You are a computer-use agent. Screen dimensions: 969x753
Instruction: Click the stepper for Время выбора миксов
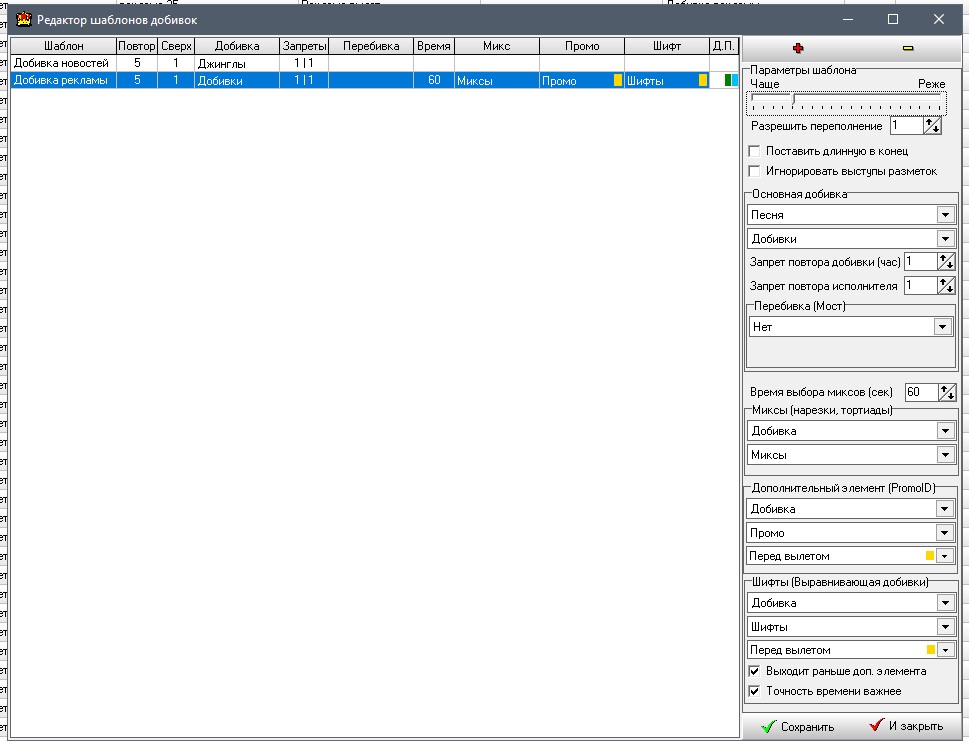pos(946,393)
